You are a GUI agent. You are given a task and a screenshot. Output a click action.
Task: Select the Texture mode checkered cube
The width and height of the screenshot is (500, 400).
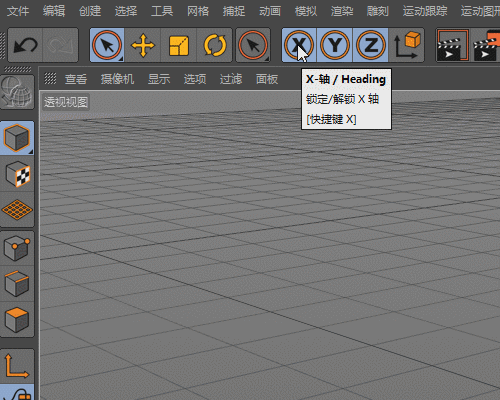click(x=17, y=174)
